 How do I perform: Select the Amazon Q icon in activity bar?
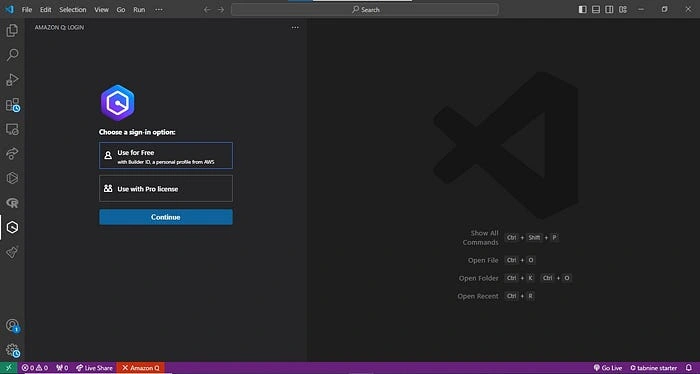(12, 227)
